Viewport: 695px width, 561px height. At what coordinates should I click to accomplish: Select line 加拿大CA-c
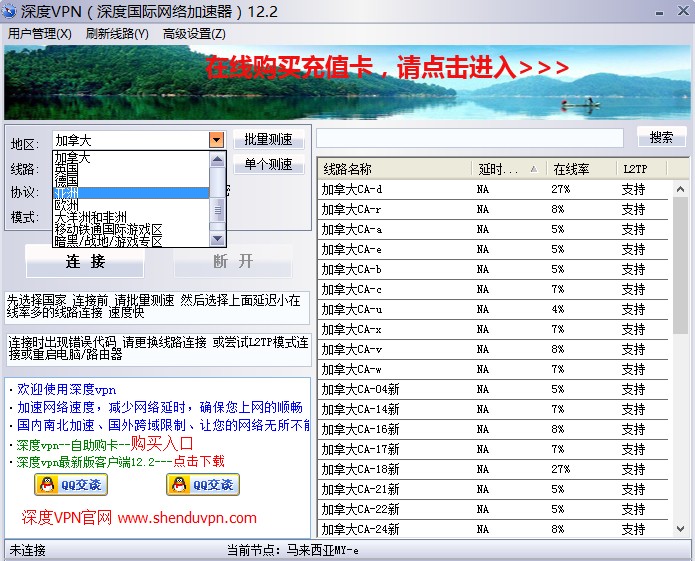point(493,289)
